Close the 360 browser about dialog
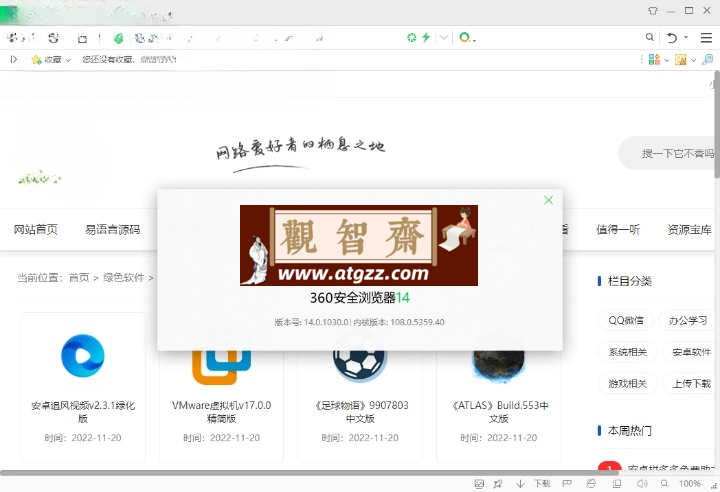The width and height of the screenshot is (720, 492). tap(548, 200)
